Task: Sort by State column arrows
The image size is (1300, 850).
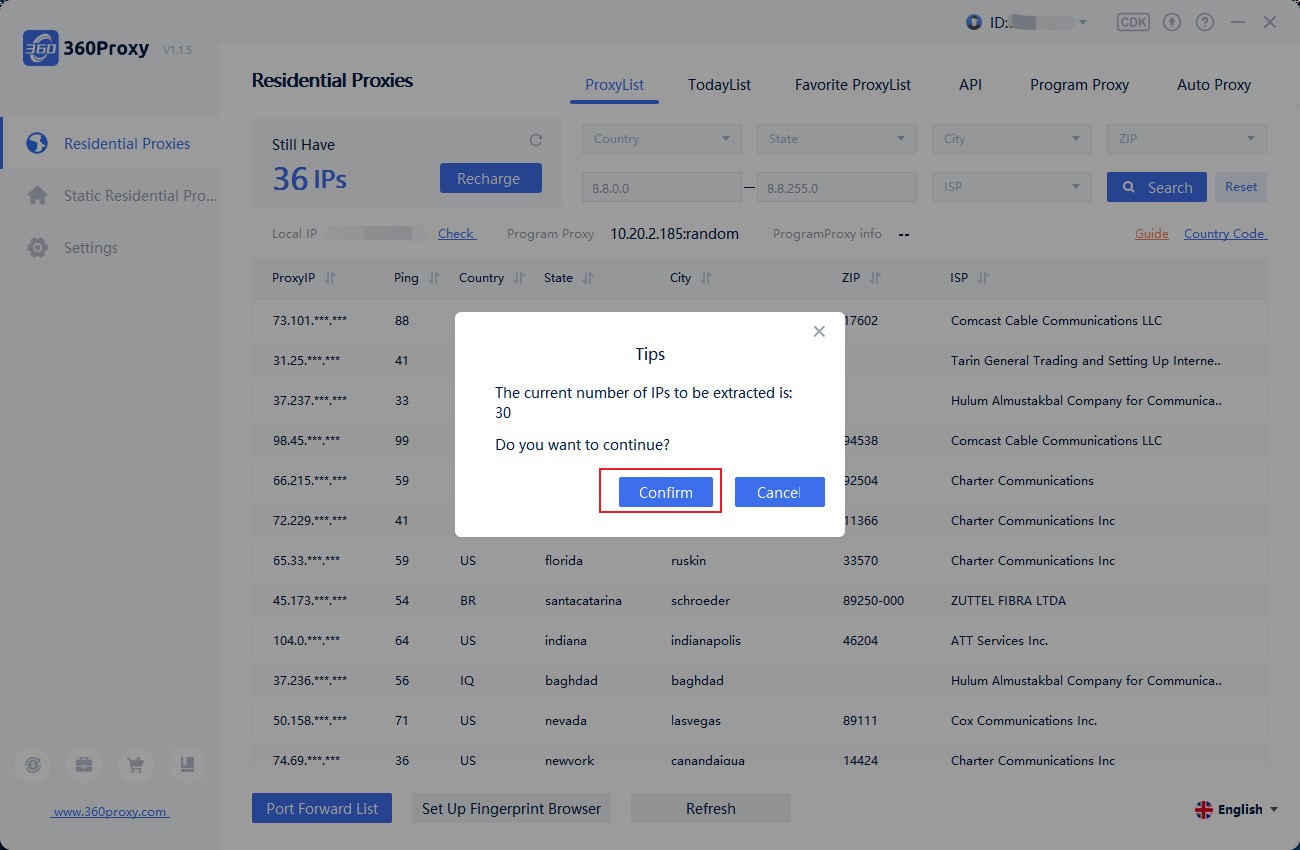Action: tap(588, 278)
